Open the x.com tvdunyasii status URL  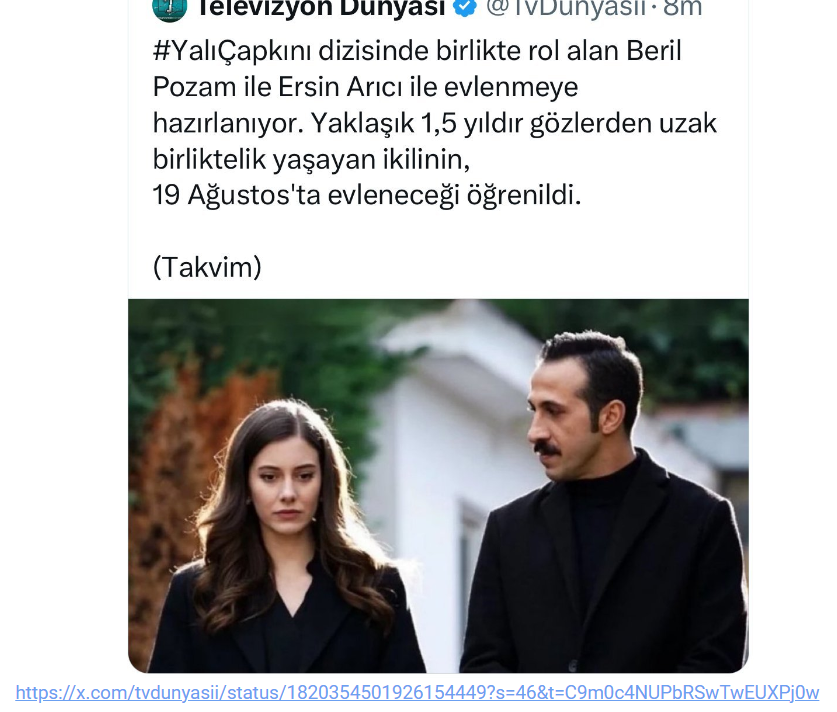[x=417, y=693]
